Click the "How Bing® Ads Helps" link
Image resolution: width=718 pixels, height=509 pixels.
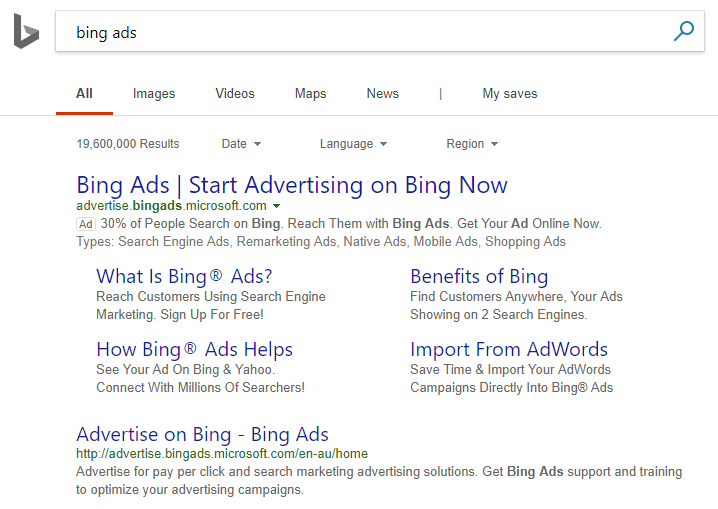(x=195, y=350)
